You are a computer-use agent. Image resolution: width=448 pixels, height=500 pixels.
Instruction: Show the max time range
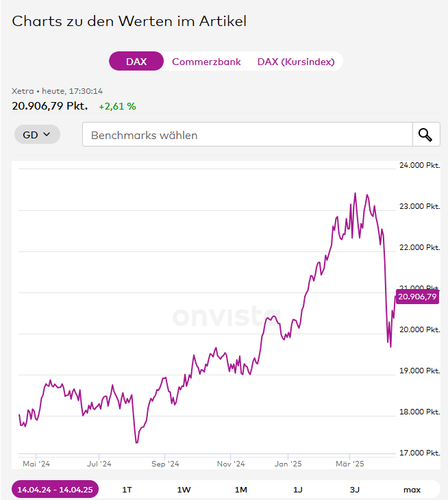coord(412,490)
